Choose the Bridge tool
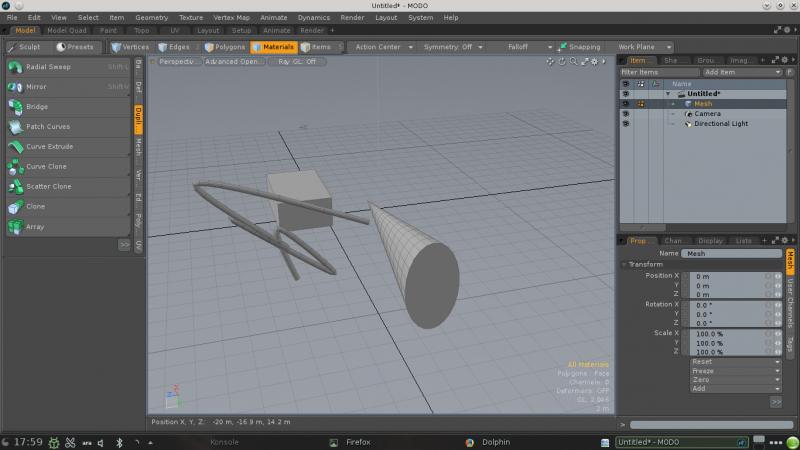Screen dimensions: 800x450 coord(68,107)
